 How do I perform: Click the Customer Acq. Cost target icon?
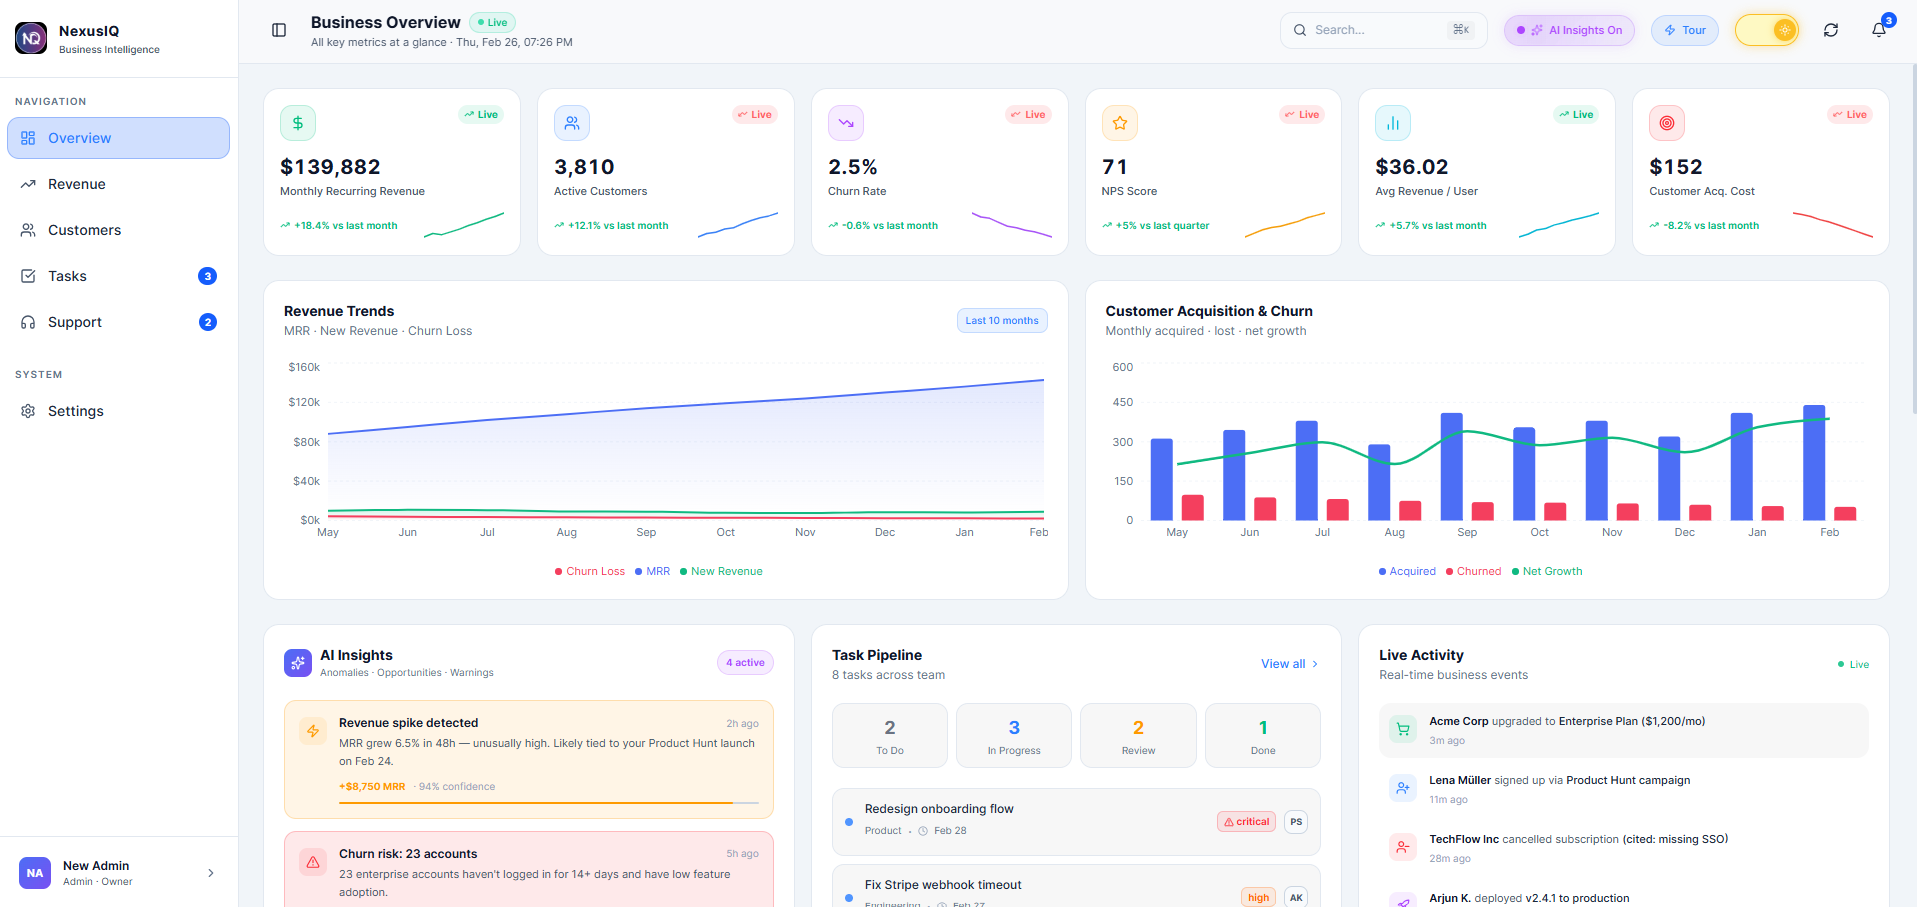(1666, 123)
